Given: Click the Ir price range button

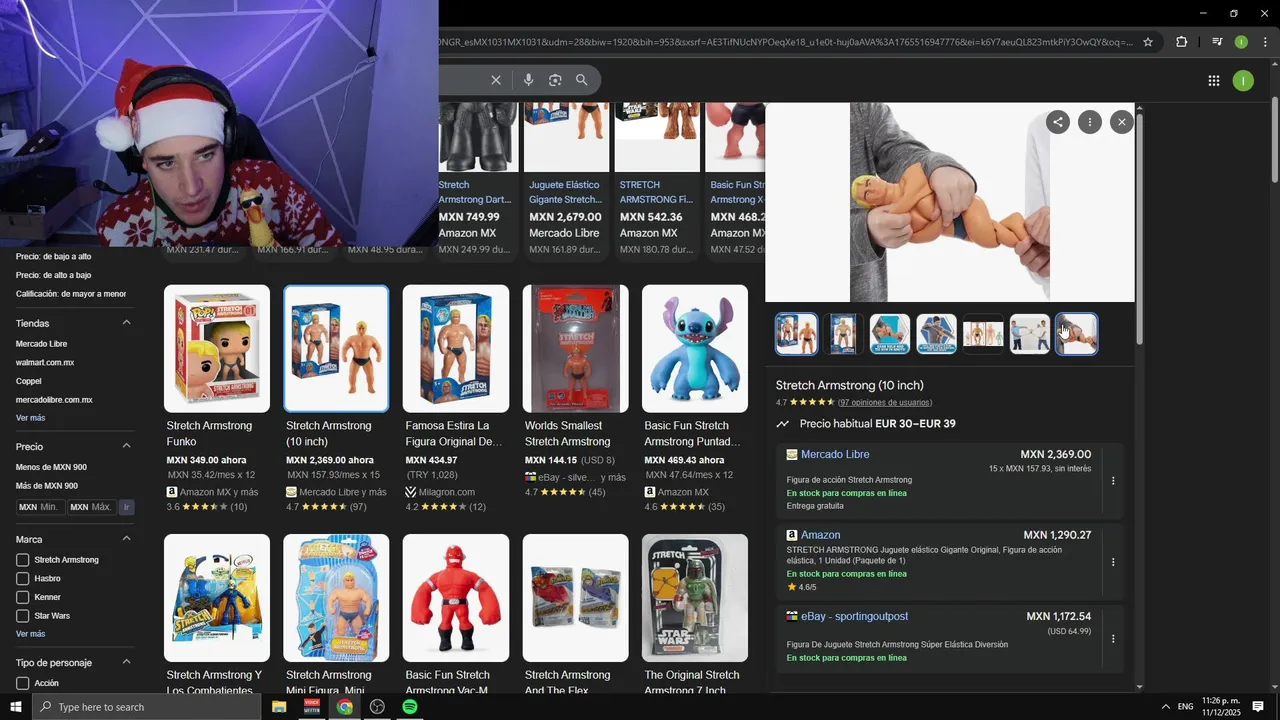Looking at the screenshot, I should click(x=126, y=507).
